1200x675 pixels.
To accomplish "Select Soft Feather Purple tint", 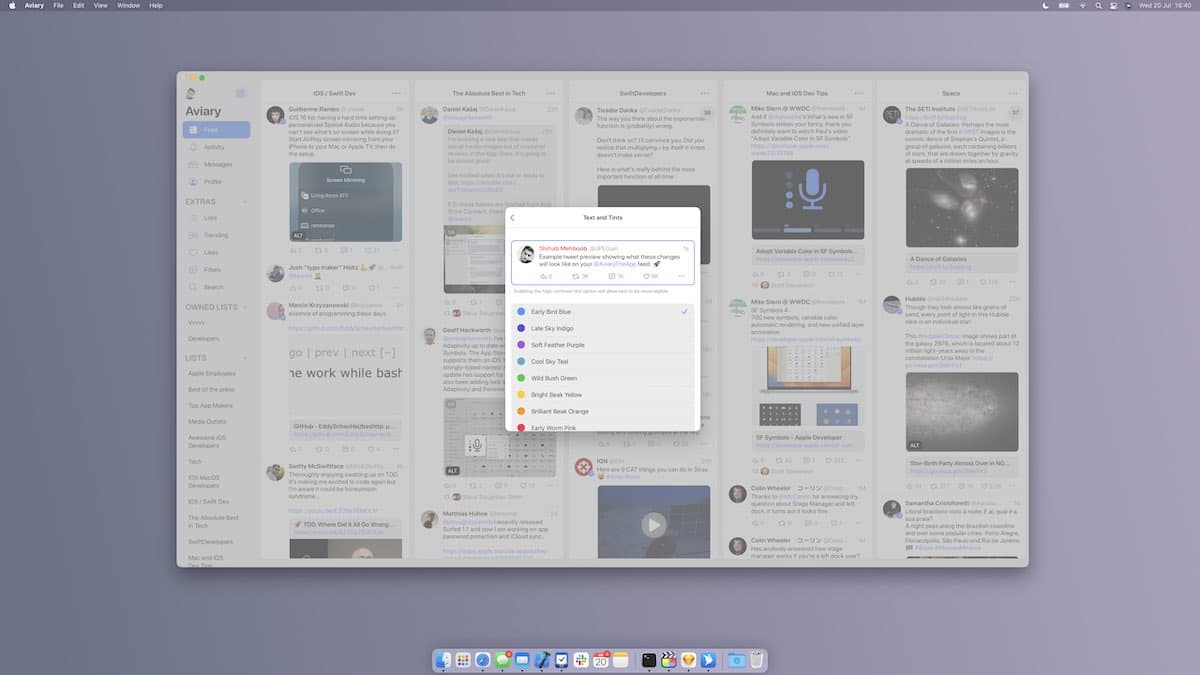I will (x=602, y=345).
